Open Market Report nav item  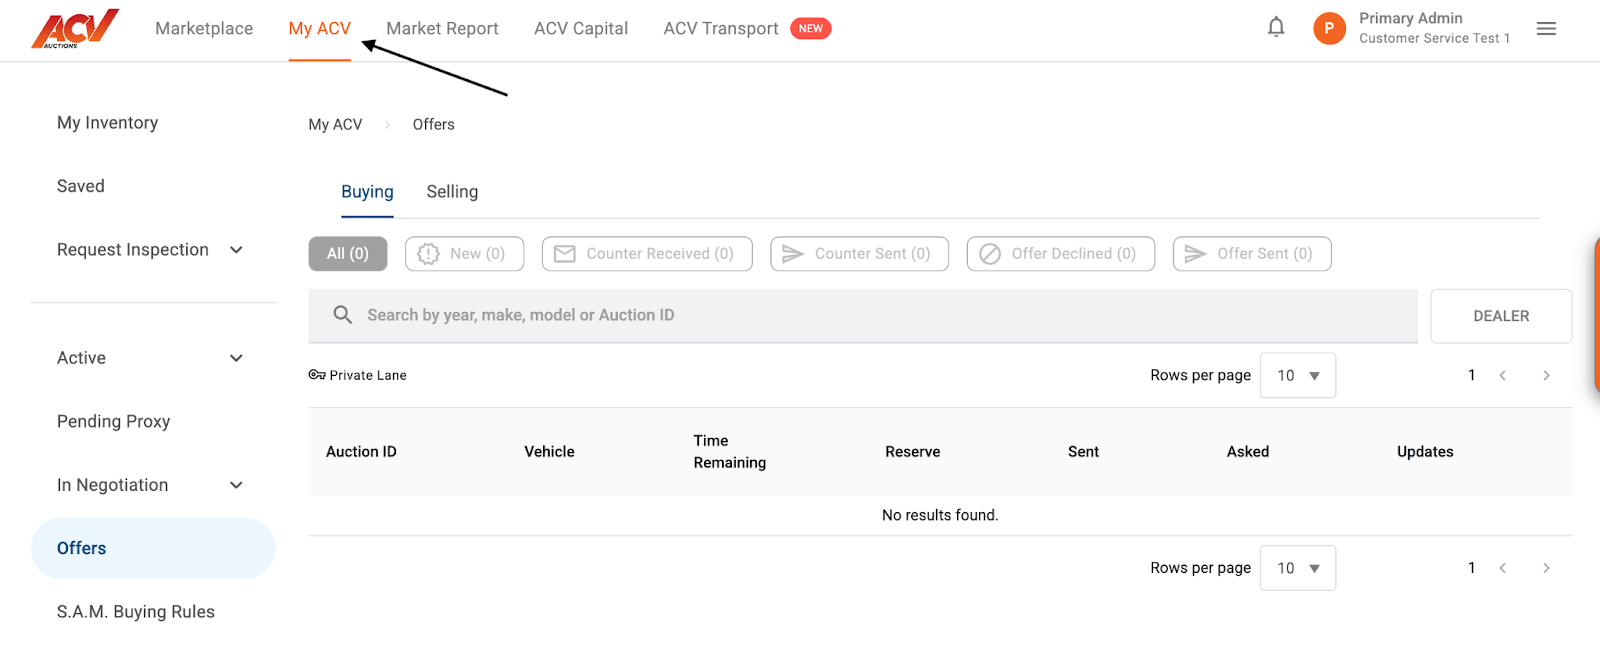[x=442, y=29]
